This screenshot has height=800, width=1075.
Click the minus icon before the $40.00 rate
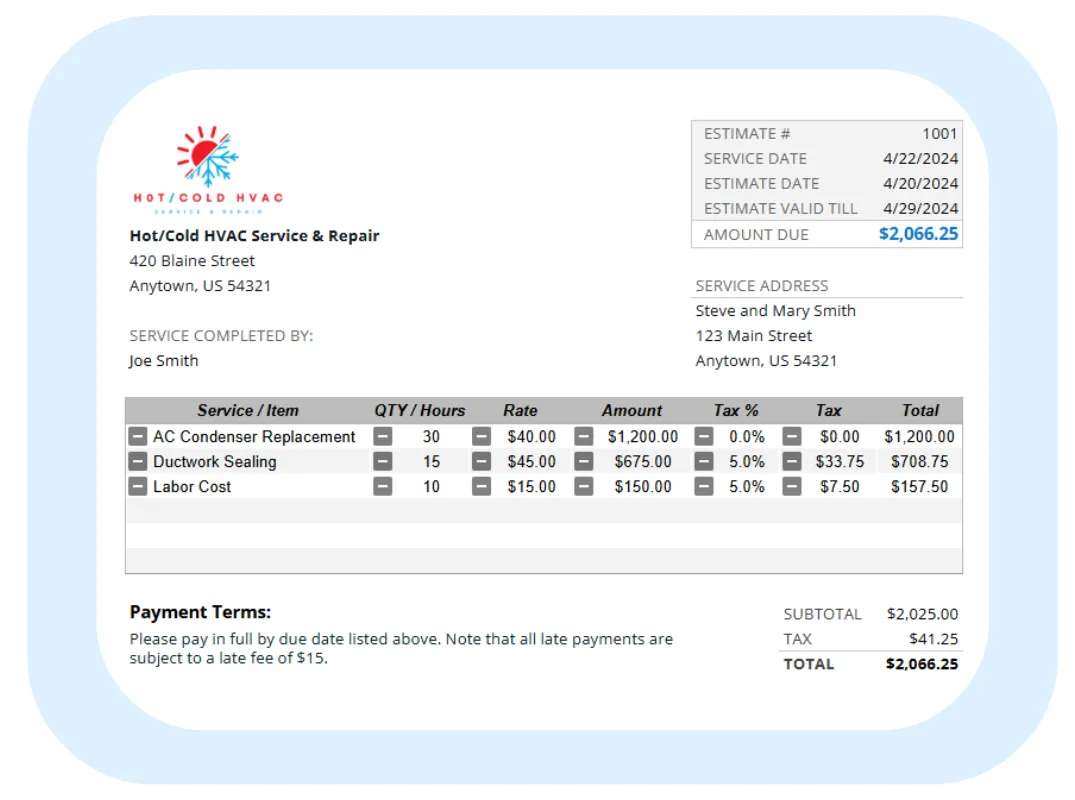(x=481, y=436)
